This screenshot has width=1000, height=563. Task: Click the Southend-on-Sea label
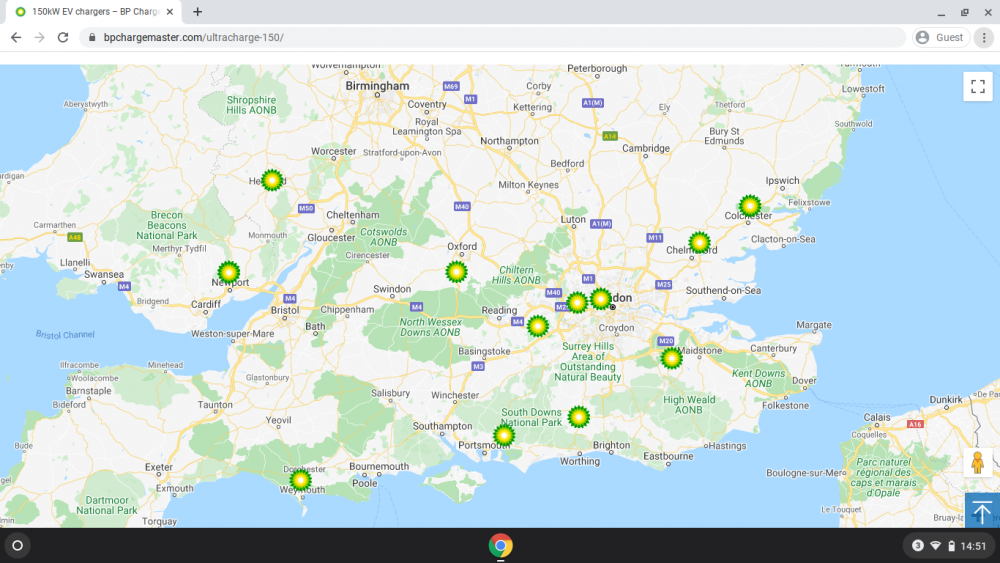pyautogui.click(x=723, y=290)
